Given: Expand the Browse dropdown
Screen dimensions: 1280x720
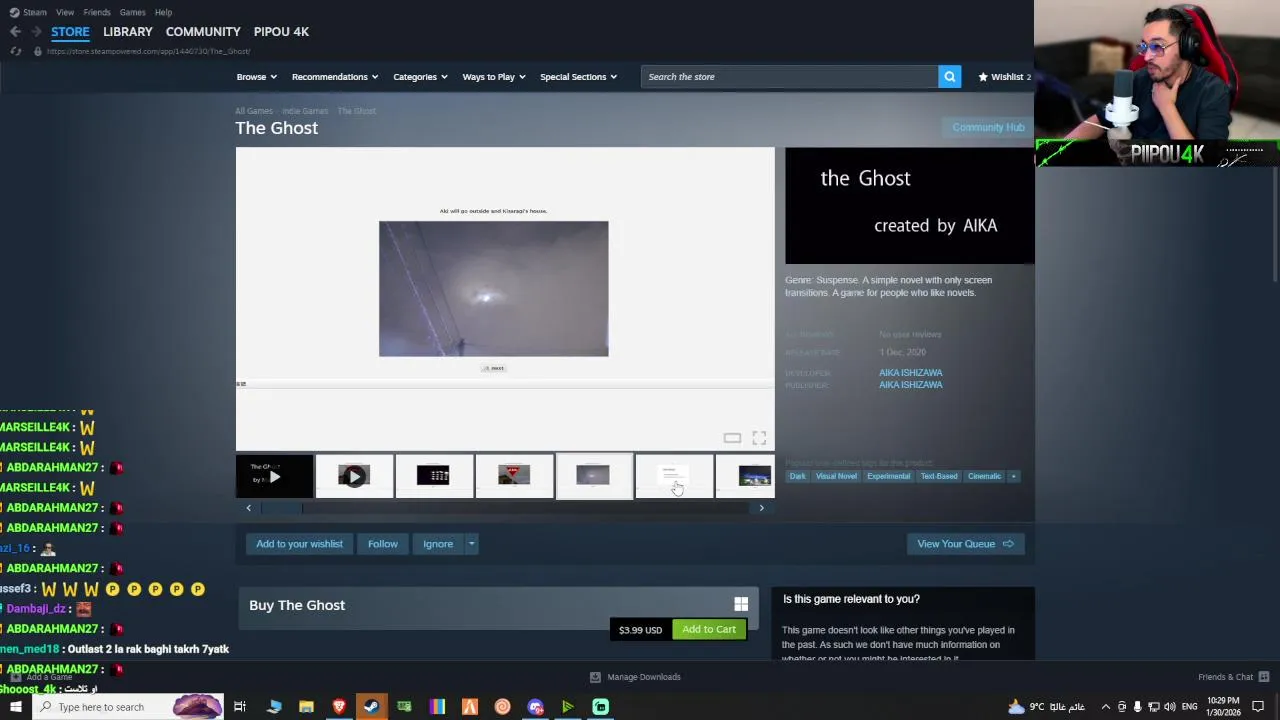Looking at the screenshot, I should pyautogui.click(x=257, y=77).
